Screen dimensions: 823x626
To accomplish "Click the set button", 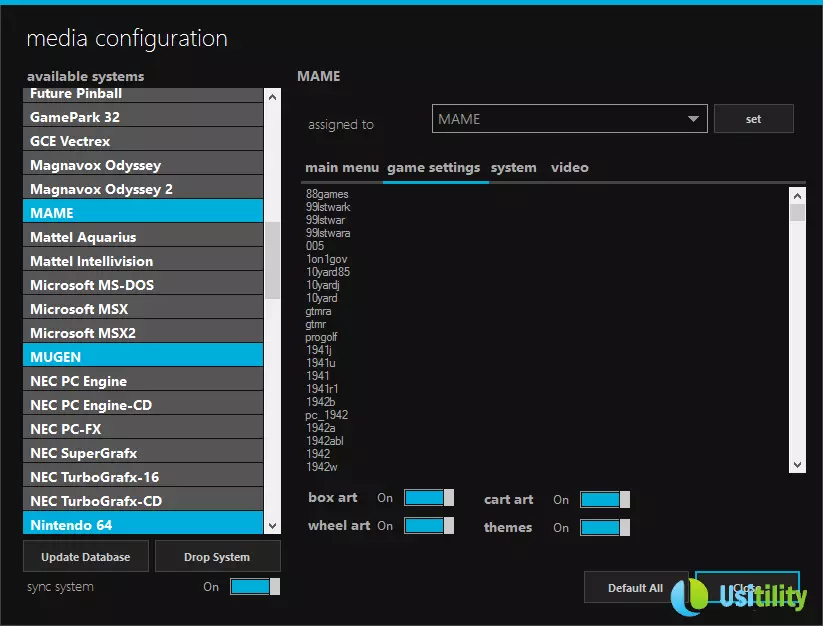I will click(753, 119).
